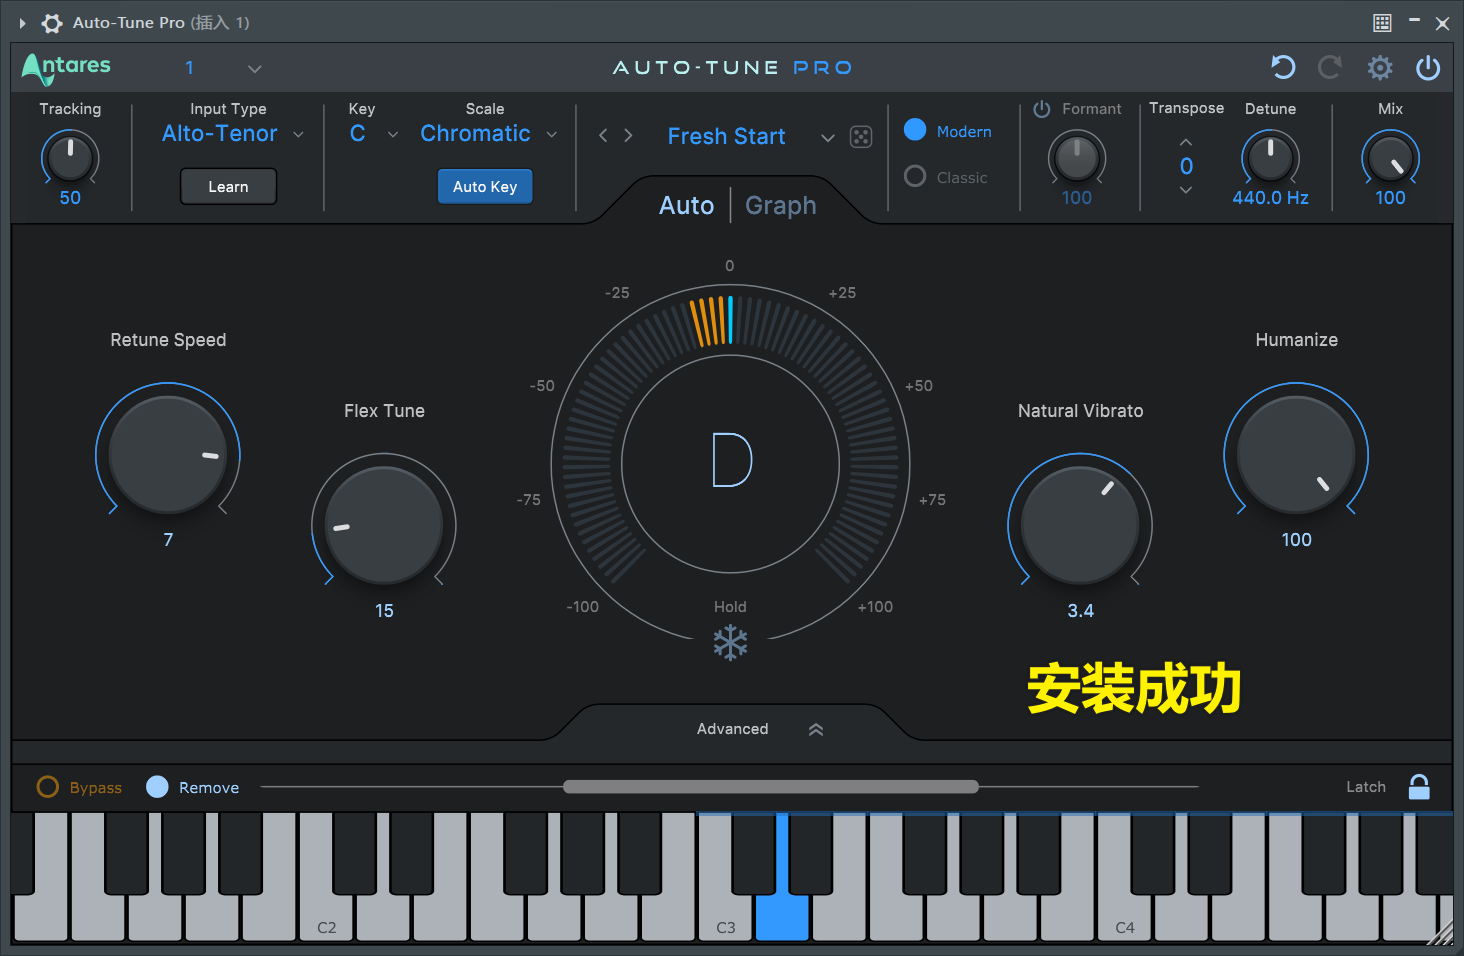Switch to the Graph tab
The width and height of the screenshot is (1464, 956).
[781, 206]
